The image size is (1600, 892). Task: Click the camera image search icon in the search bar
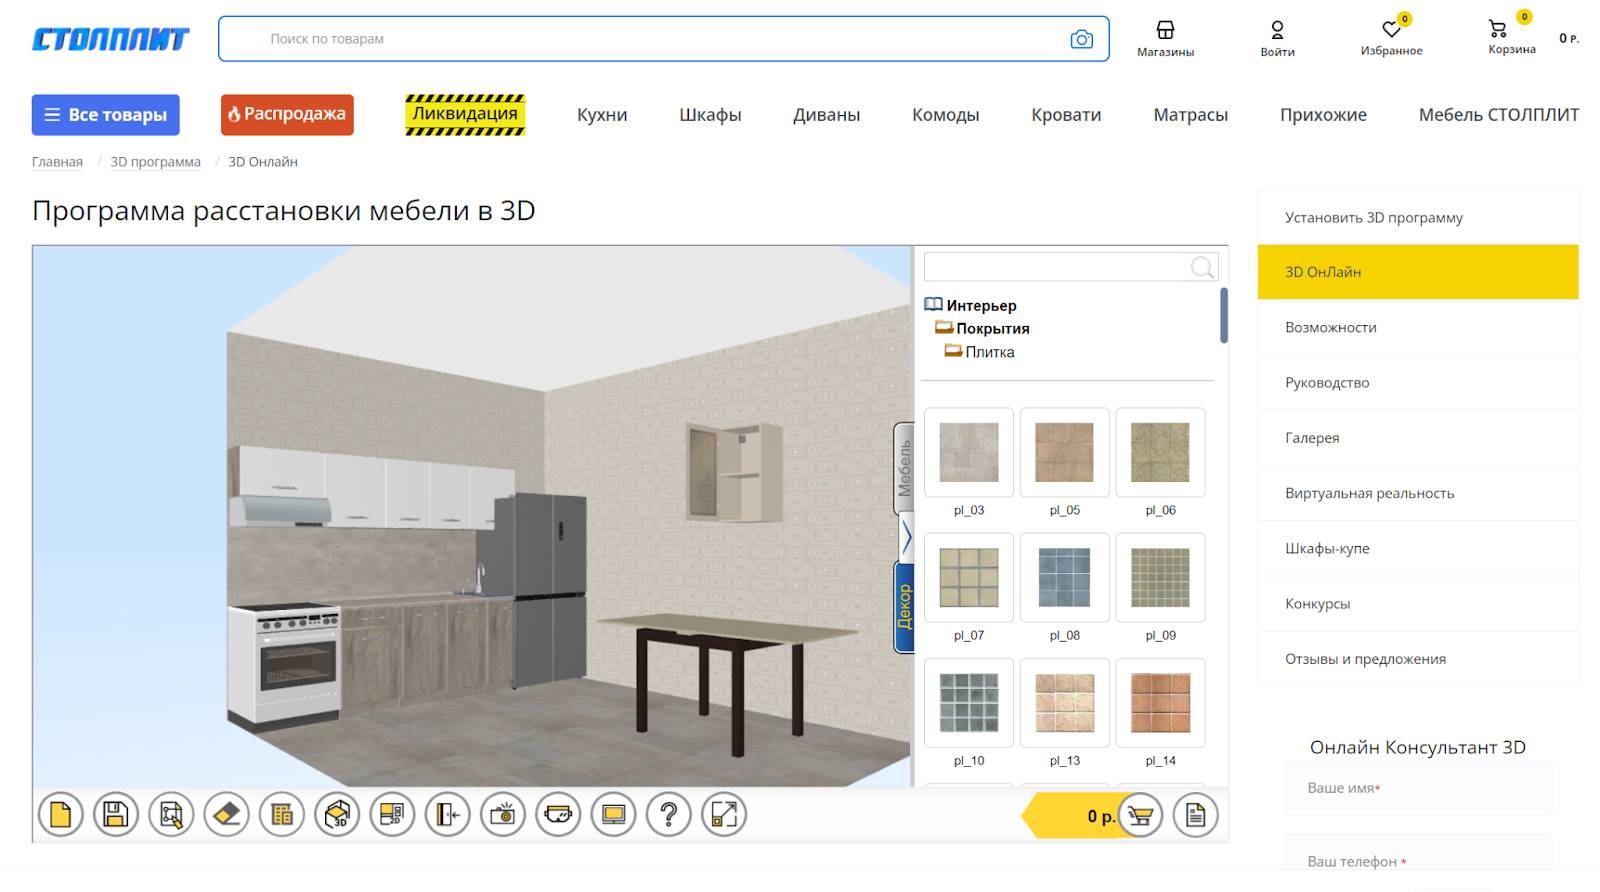(x=1081, y=39)
